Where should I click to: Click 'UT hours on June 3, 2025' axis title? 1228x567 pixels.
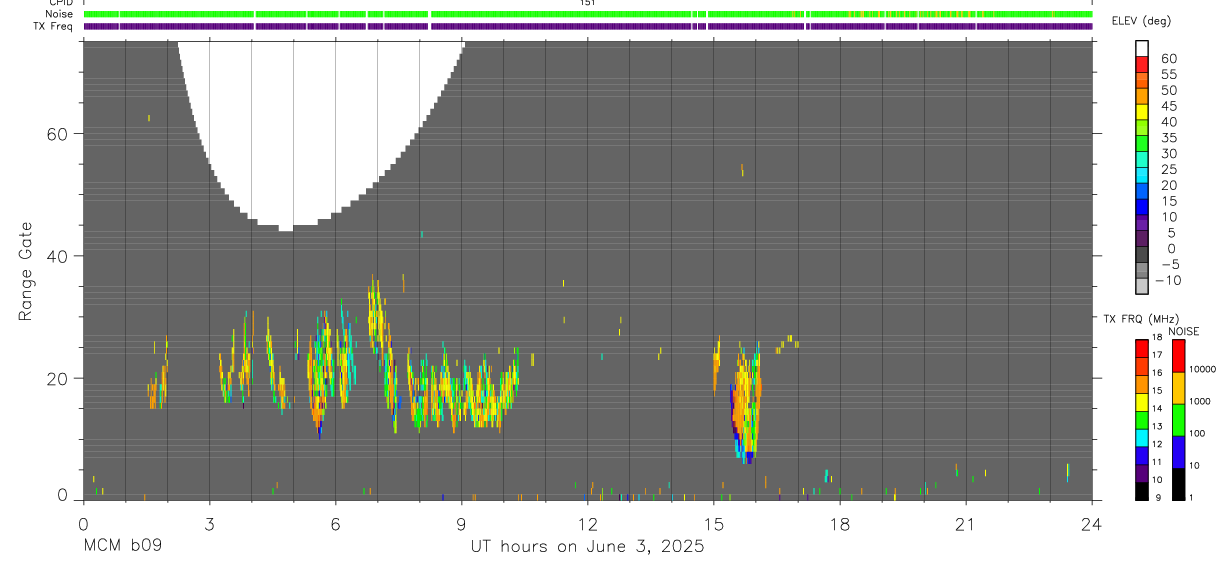(x=588, y=547)
